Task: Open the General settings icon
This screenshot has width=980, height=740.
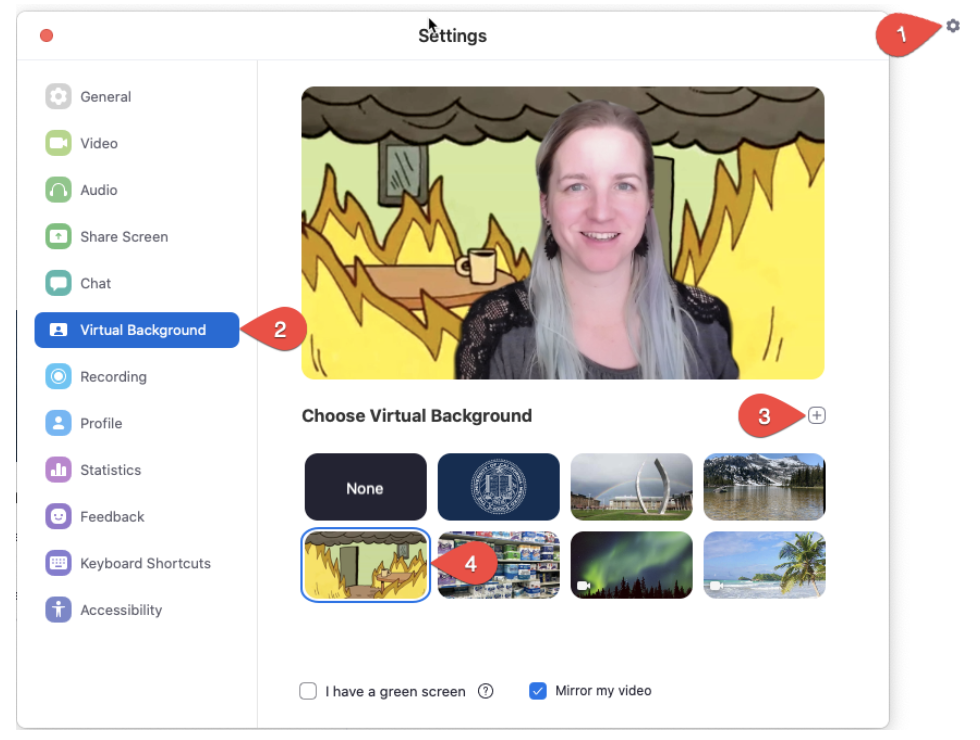Action: 60,96
